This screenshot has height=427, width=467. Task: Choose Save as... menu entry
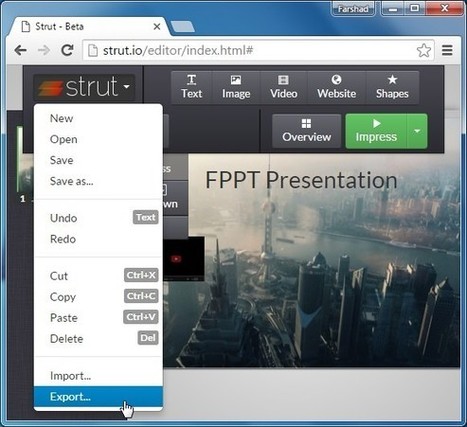pos(98,181)
